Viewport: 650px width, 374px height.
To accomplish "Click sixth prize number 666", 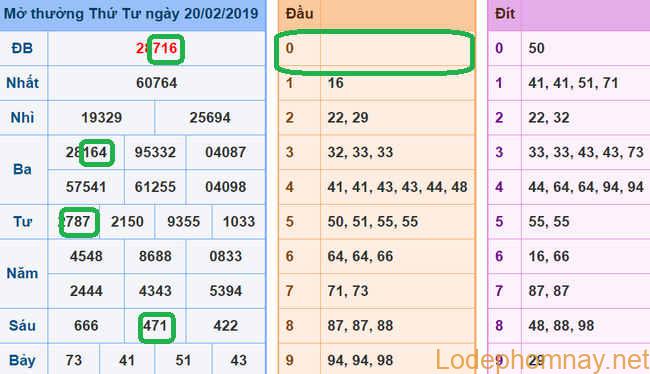I will (86, 326).
